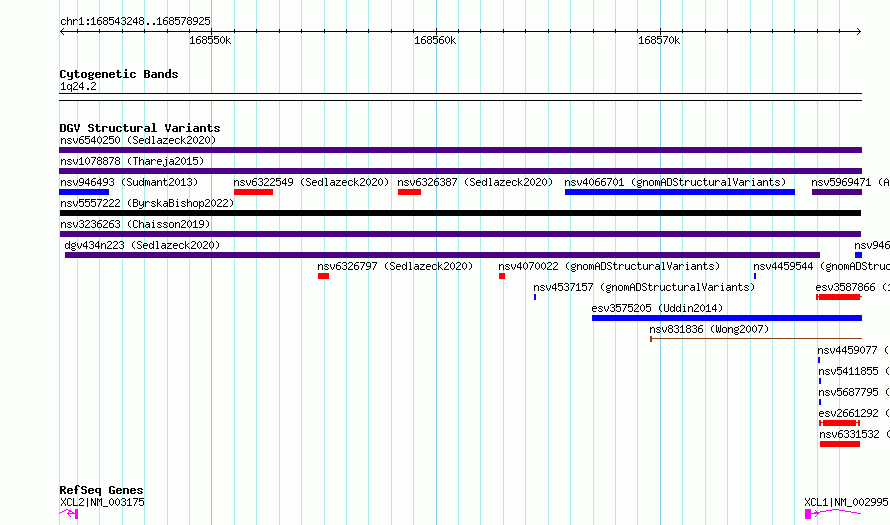Screen dimensions: 890x525
Task: Click the 168570k ruler position label
Action: click(x=659, y=41)
